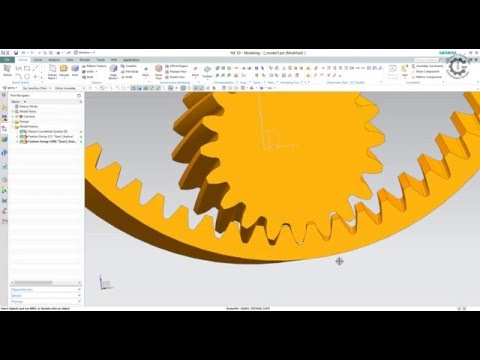Open the File menu tab
The width and height of the screenshot is (480, 360).
coord(7,60)
